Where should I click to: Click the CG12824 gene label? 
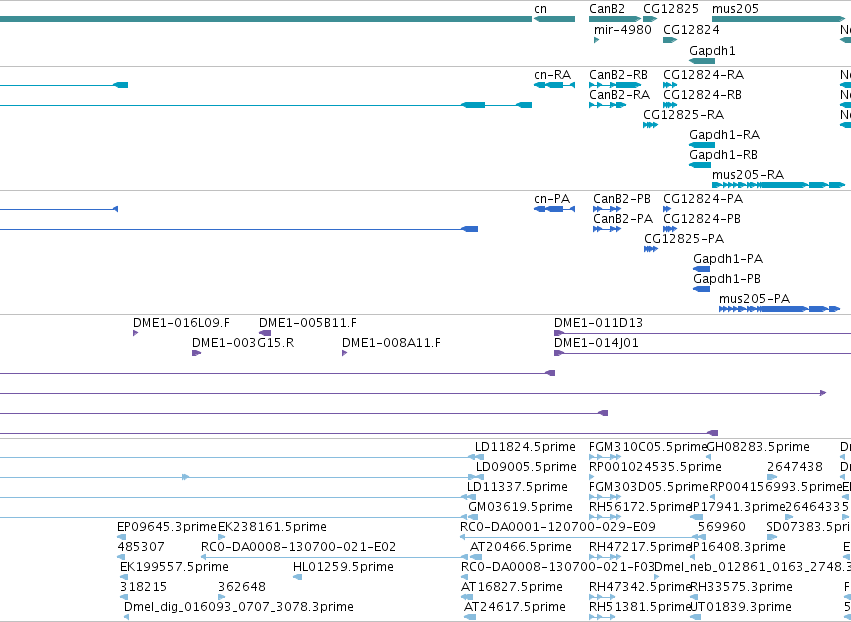tap(691, 29)
